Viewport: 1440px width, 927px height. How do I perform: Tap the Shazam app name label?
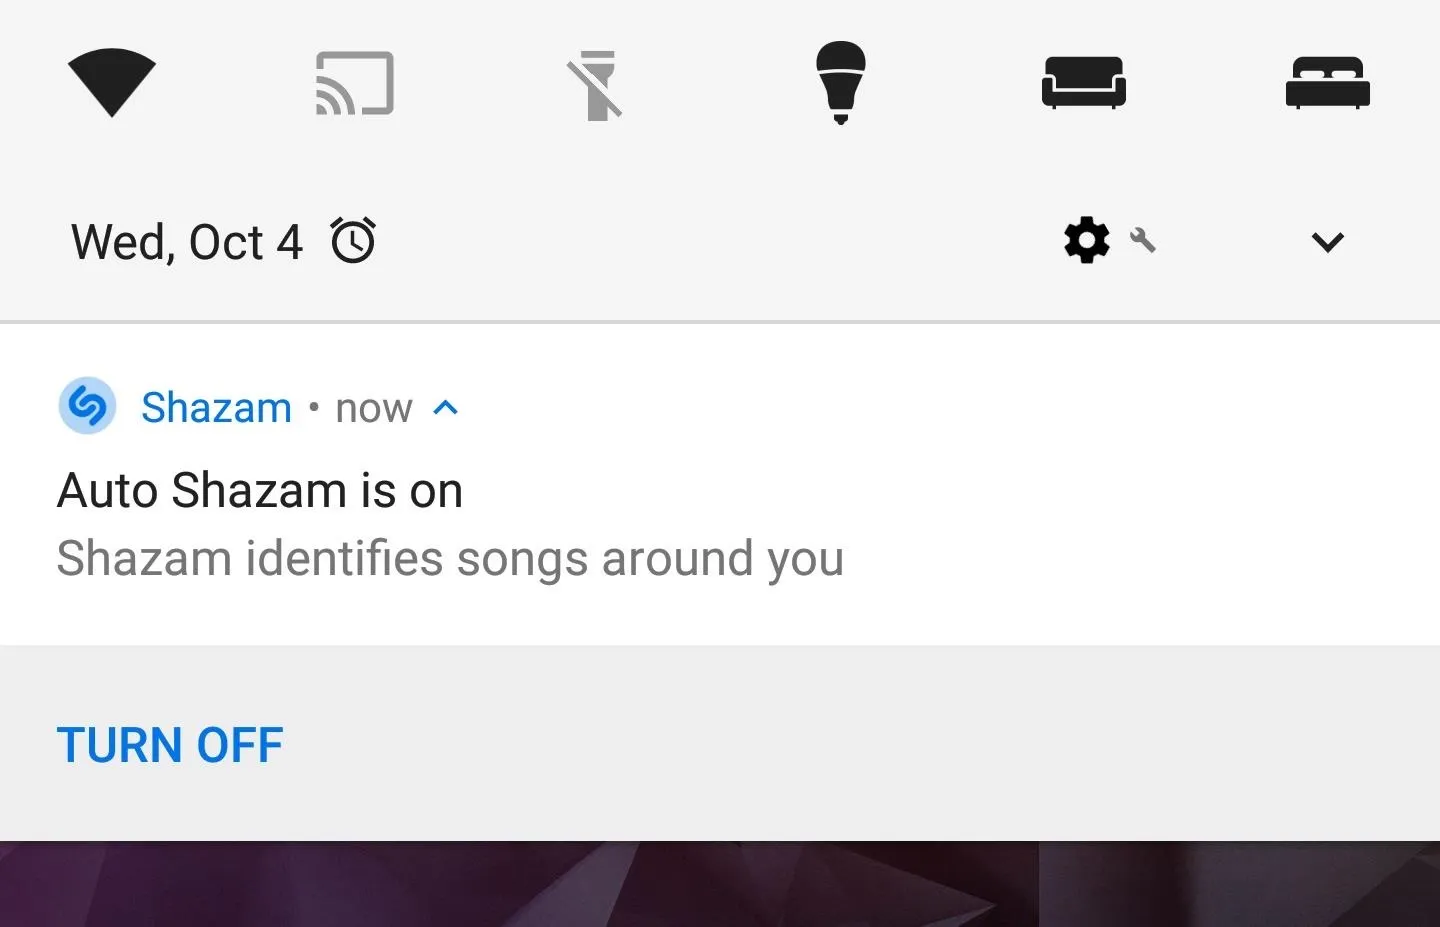[x=216, y=407]
